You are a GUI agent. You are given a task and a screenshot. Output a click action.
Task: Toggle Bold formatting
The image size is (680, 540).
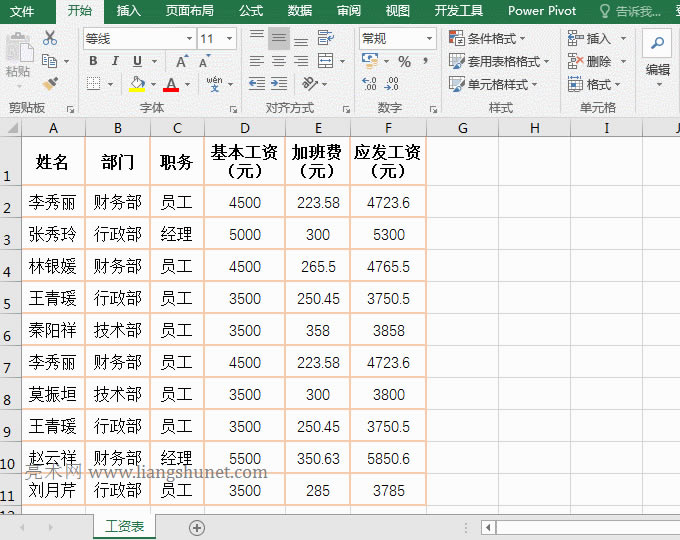tap(93, 61)
